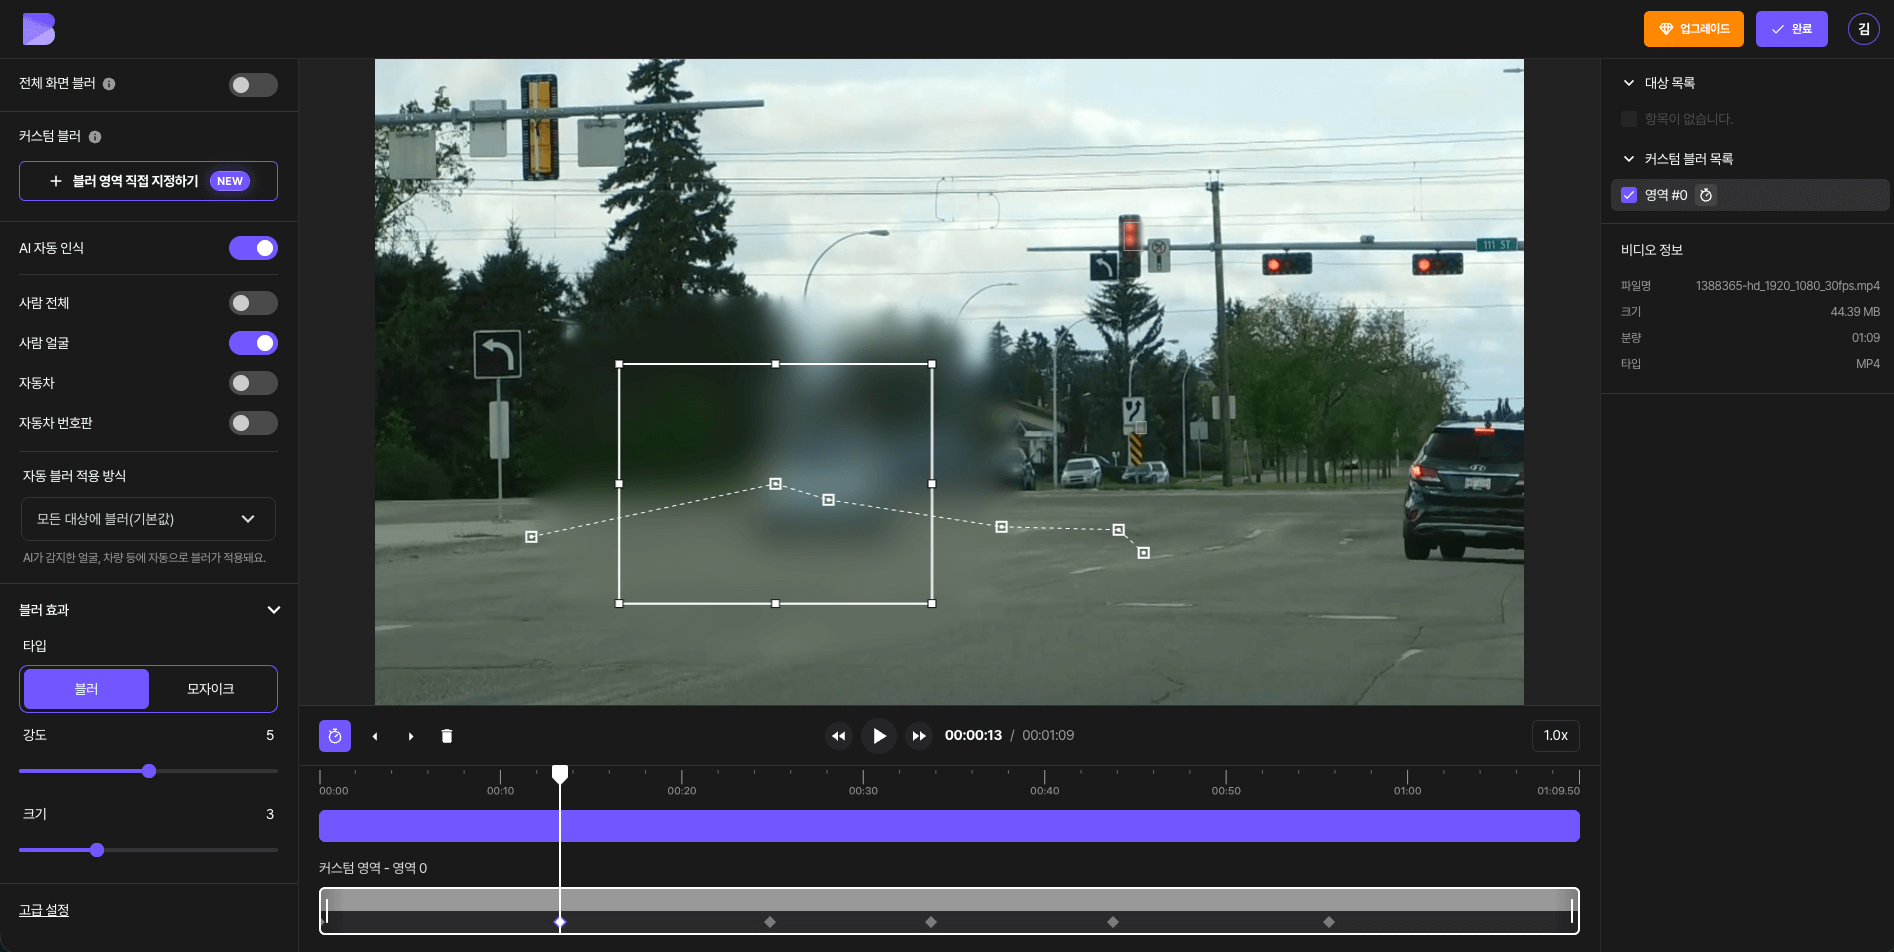Screen dimensions: 1894x952
Task: Collapse the 대상 목록 section
Action: pos(1629,83)
